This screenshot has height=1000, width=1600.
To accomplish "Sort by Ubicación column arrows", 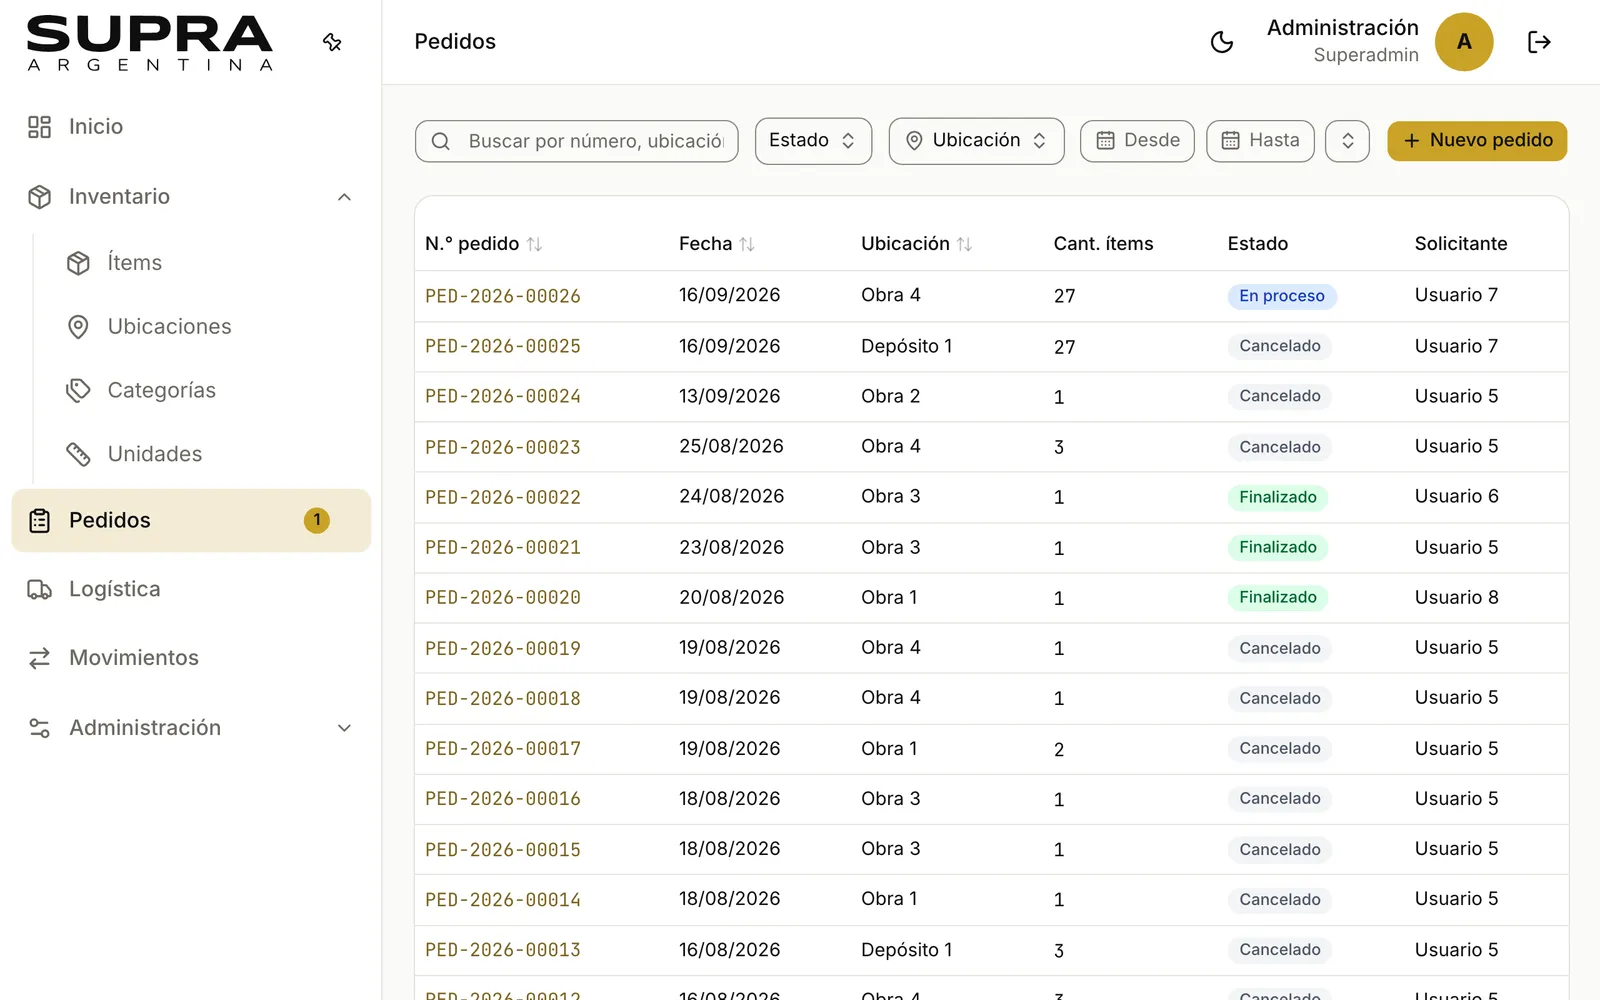I will pos(964,244).
